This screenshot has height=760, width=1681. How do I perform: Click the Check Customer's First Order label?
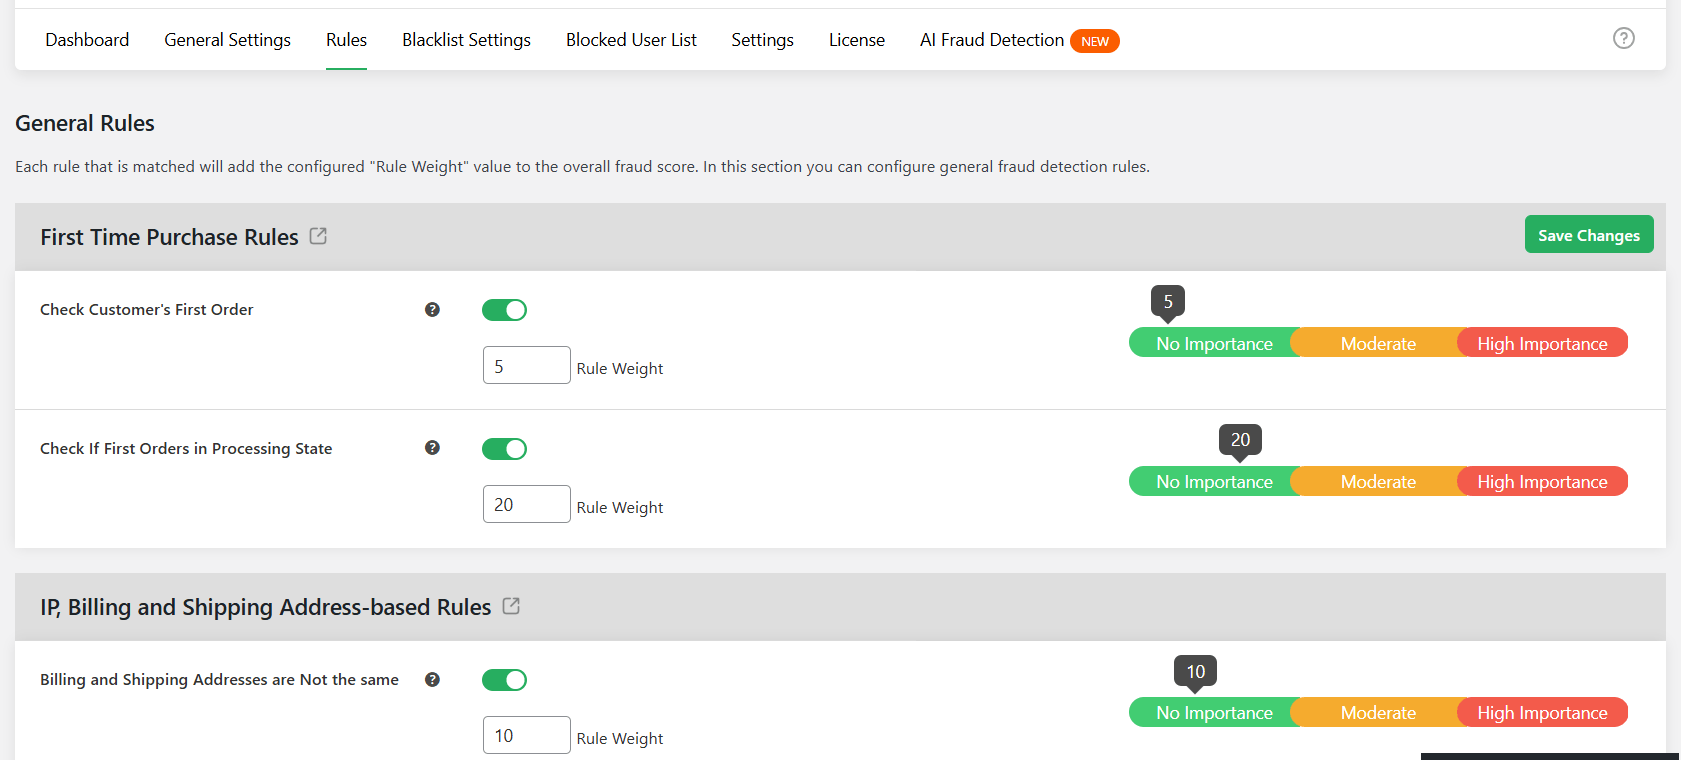[146, 310]
